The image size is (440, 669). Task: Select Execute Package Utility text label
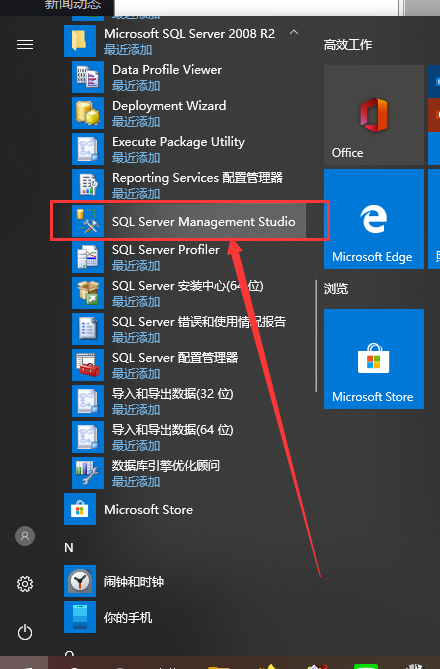pyautogui.click(x=178, y=142)
